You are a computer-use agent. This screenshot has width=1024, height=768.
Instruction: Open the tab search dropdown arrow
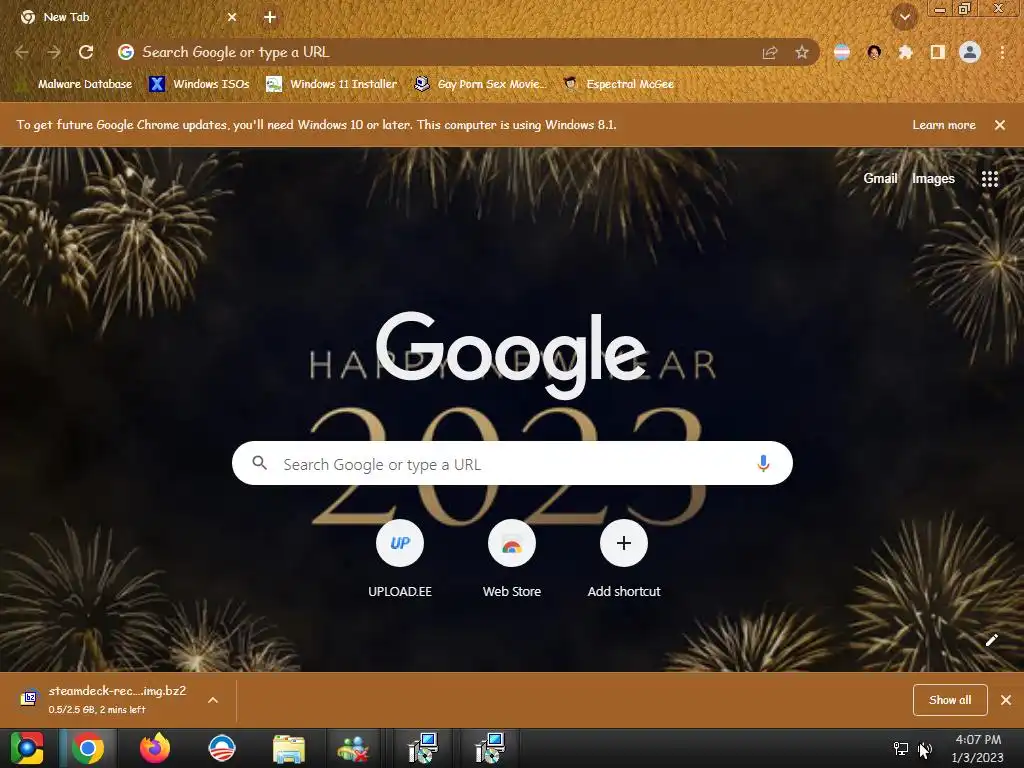pyautogui.click(x=904, y=17)
